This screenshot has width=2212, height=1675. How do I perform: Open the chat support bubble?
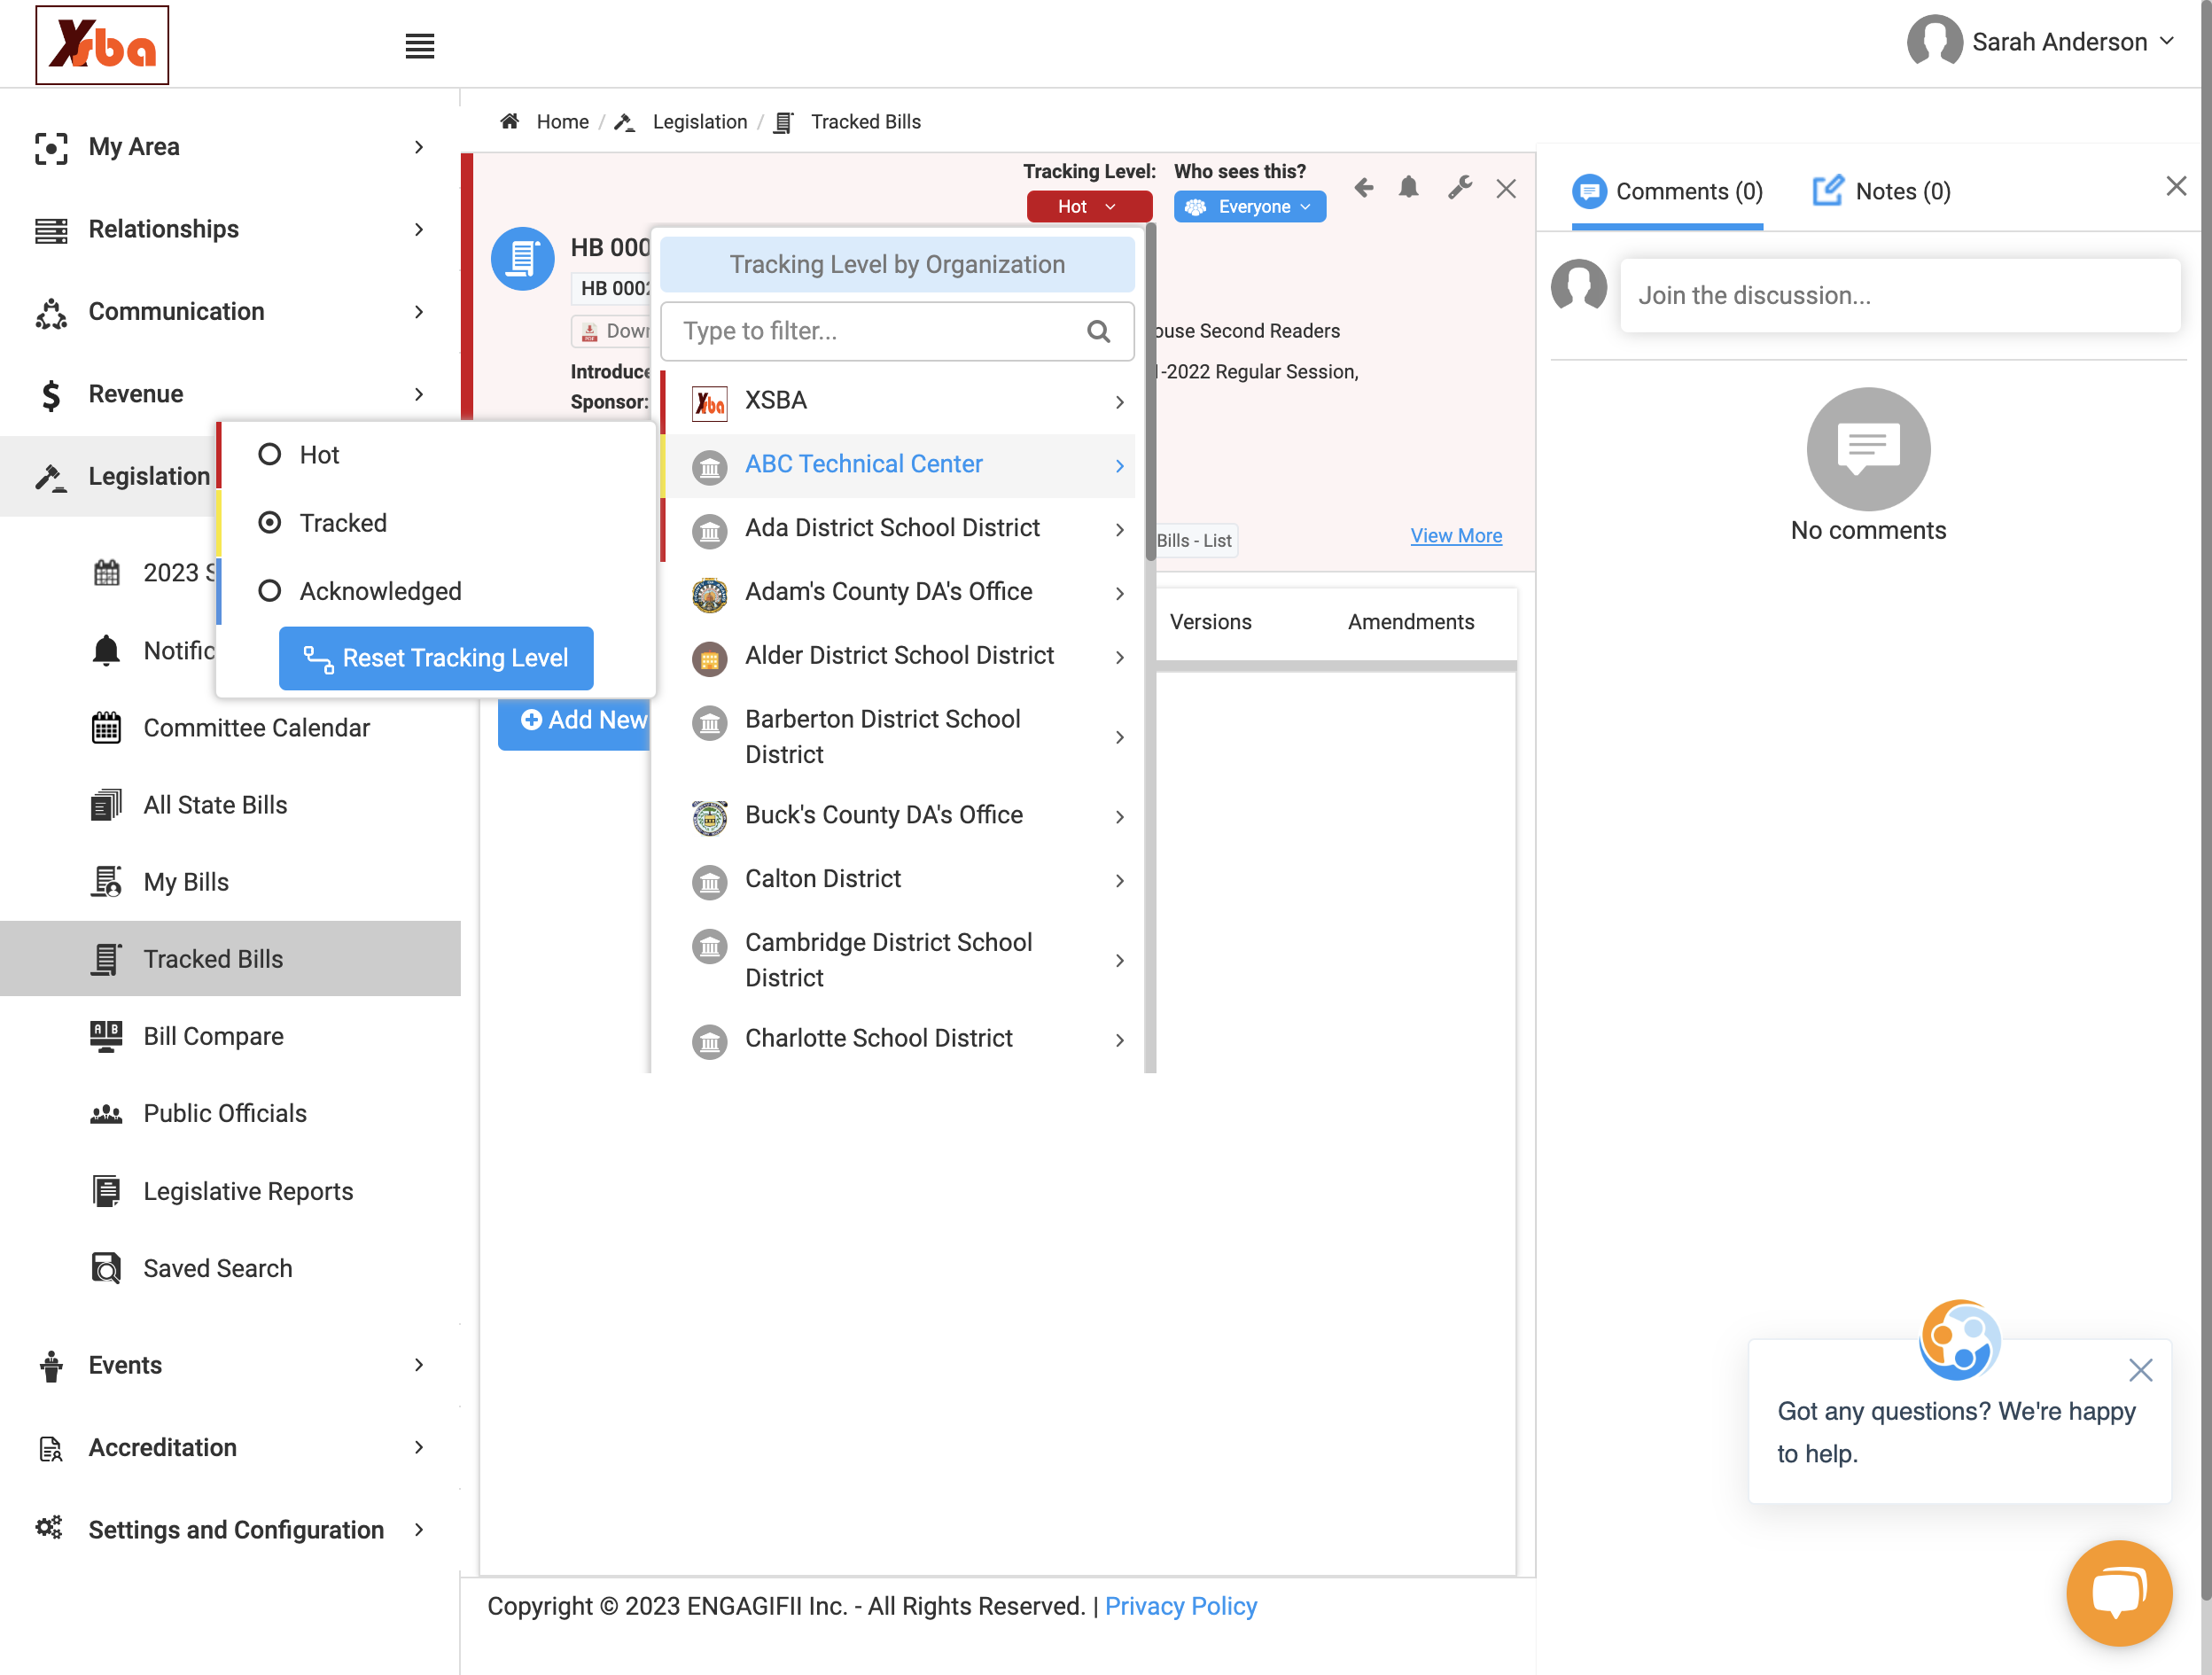[x=2118, y=1591]
